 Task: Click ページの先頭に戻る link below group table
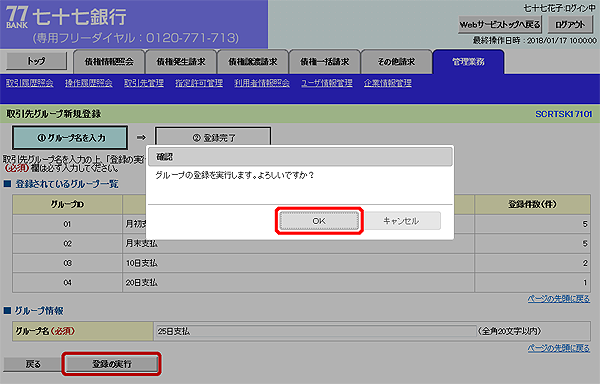pyautogui.click(x=559, y=299)
